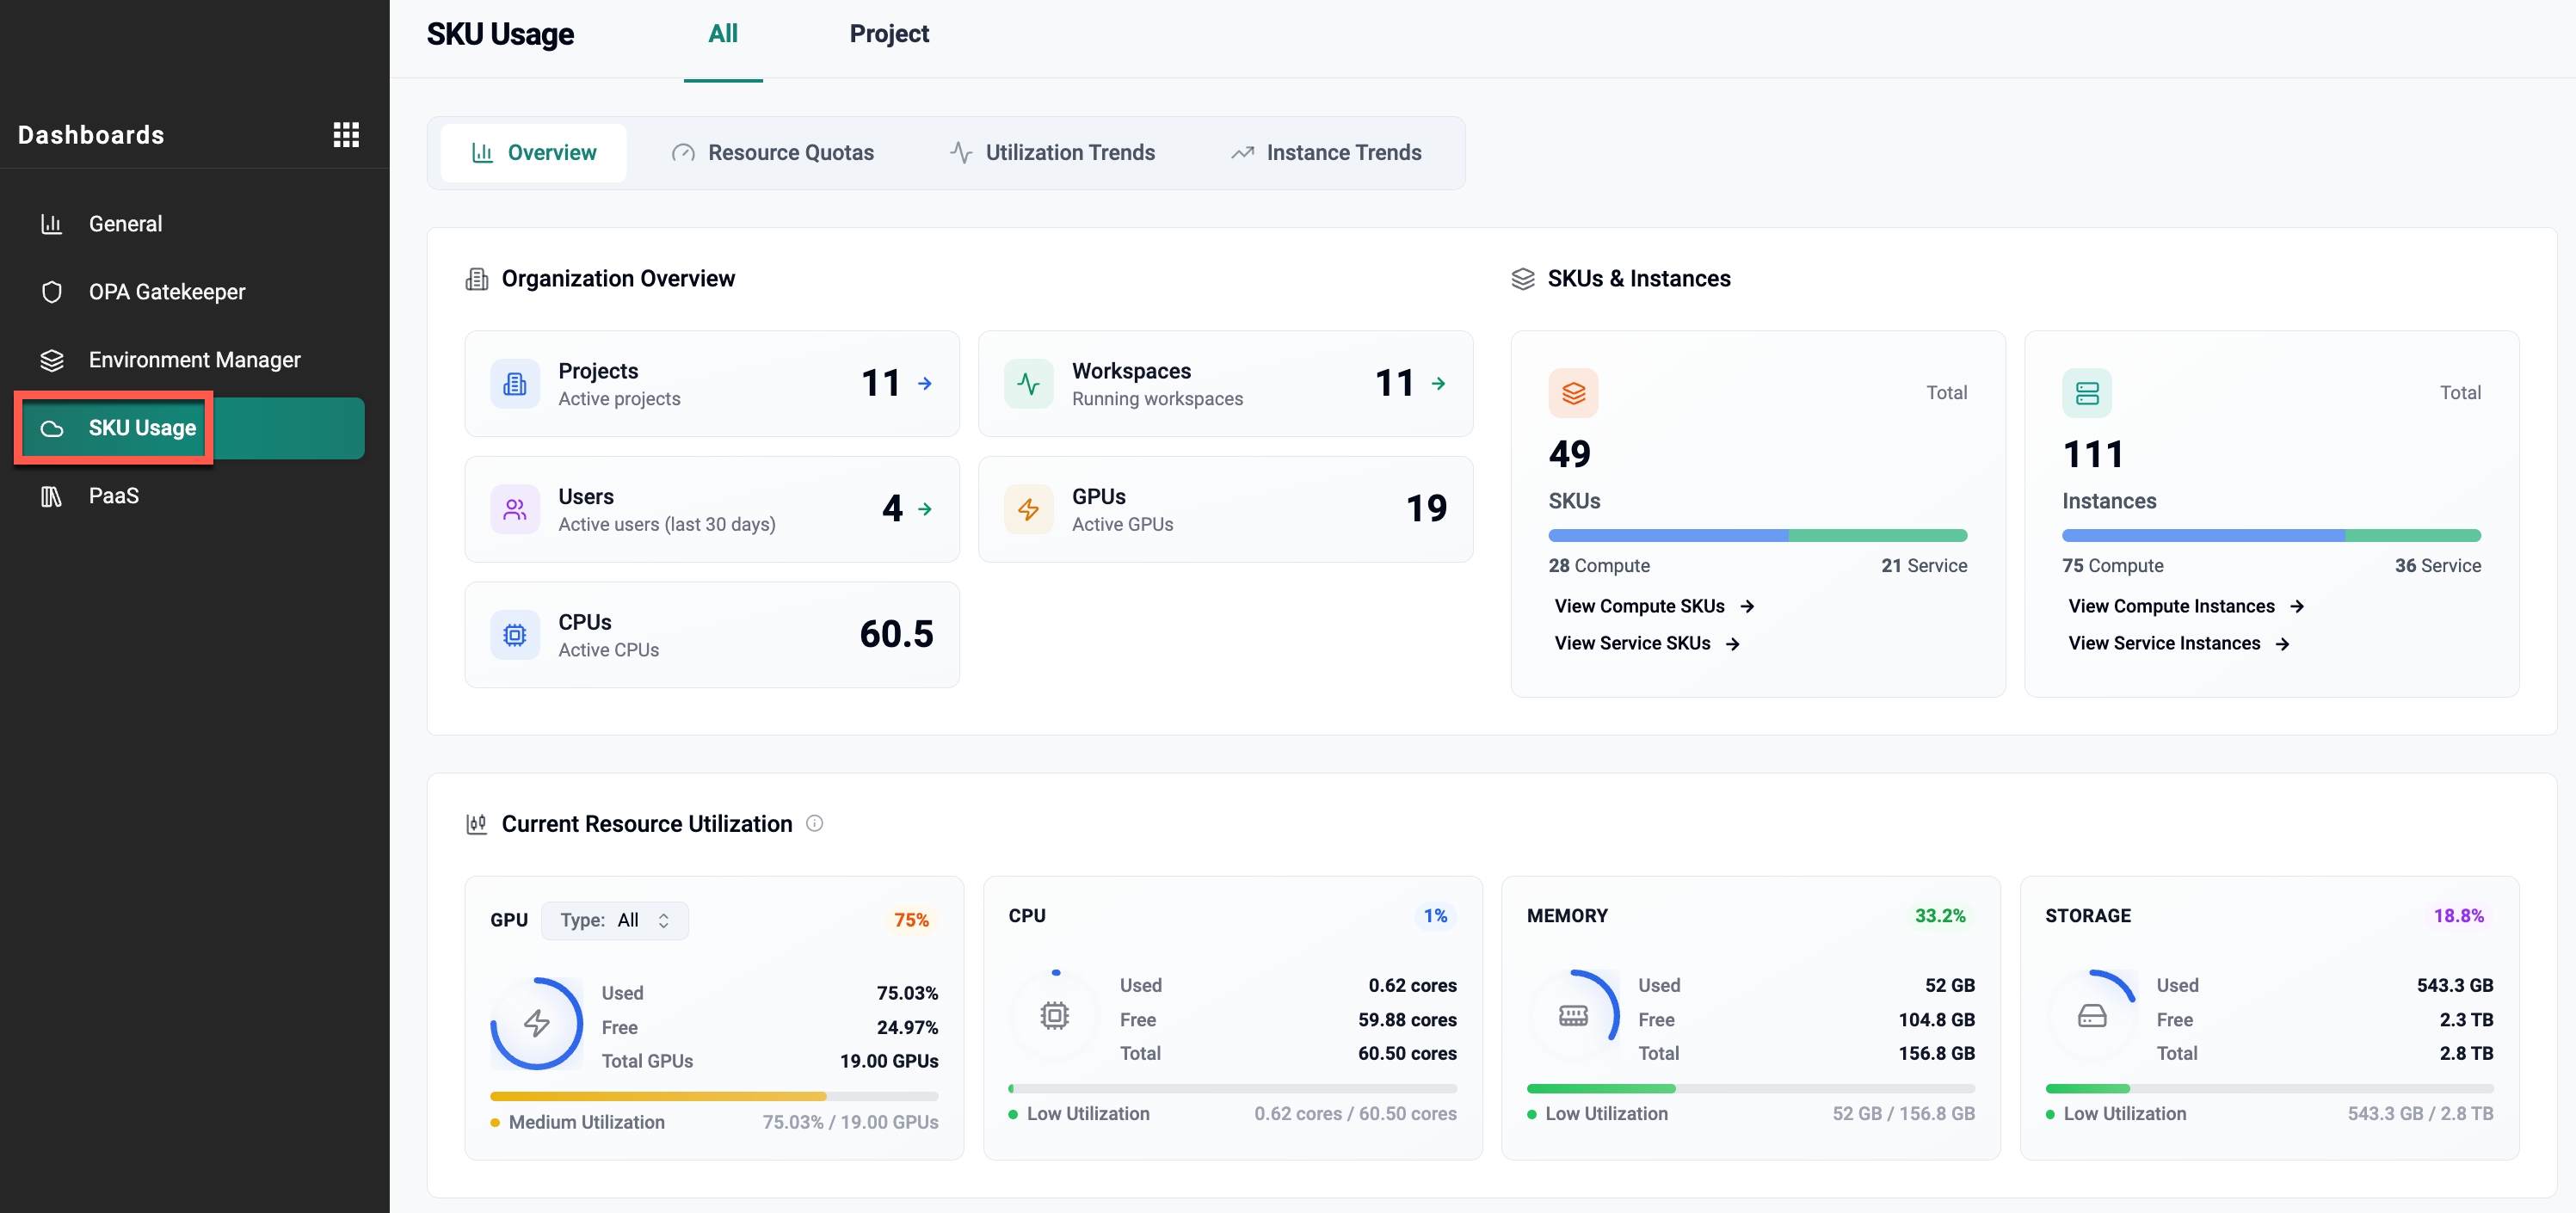
Task: Open the GPU Type dropdown
Action: [615, 920]
